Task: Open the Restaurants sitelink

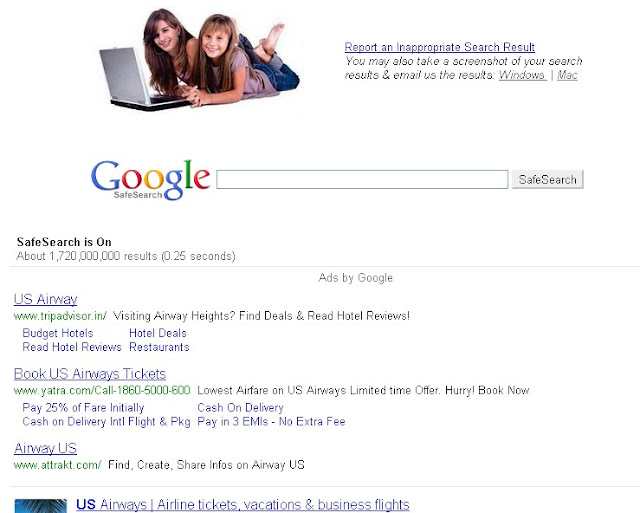Action: pyautogui.click(x=159, y=347)
